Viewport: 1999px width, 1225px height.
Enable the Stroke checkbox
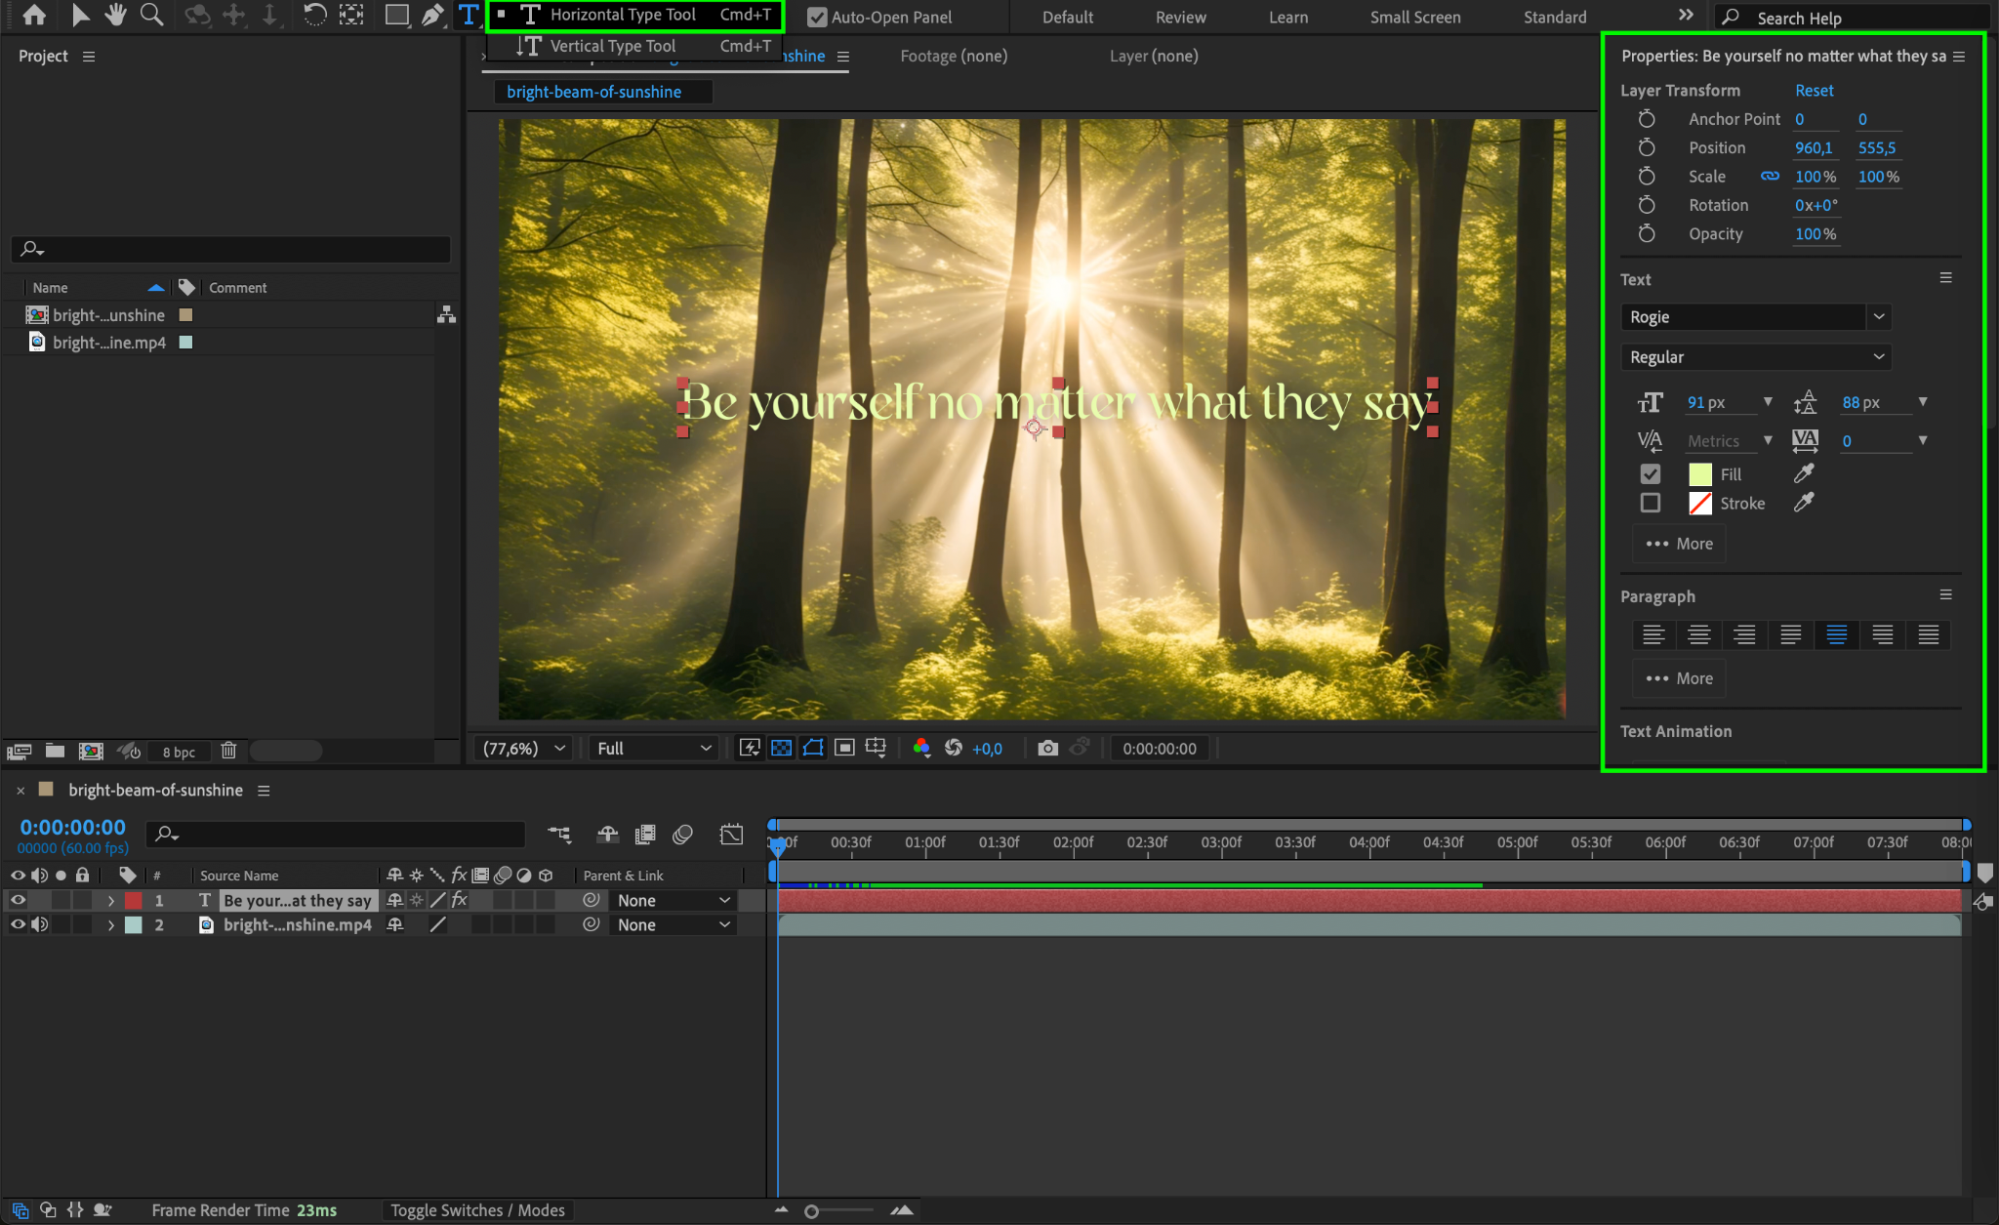coord(1650,503)
